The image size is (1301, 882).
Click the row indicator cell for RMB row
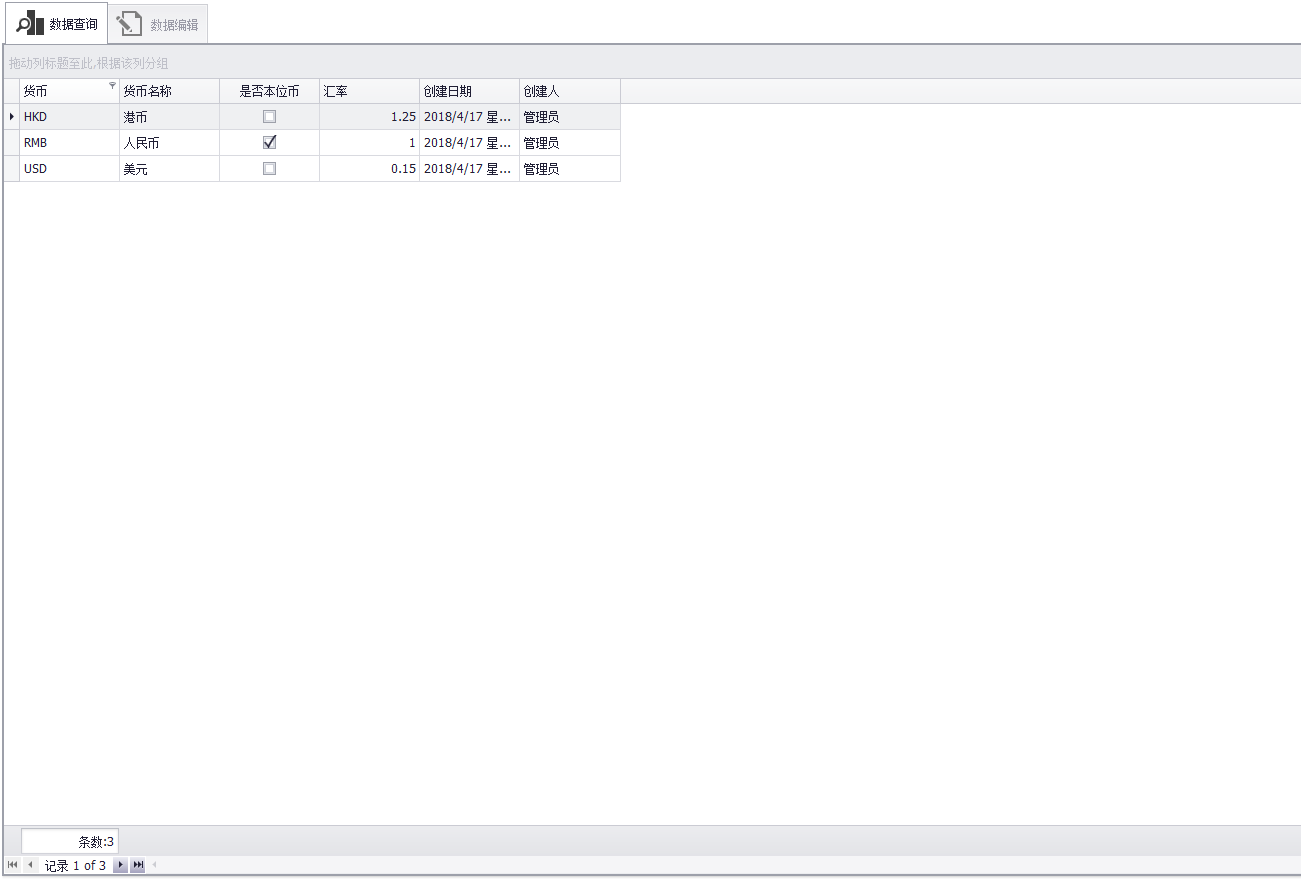[12, 143]
